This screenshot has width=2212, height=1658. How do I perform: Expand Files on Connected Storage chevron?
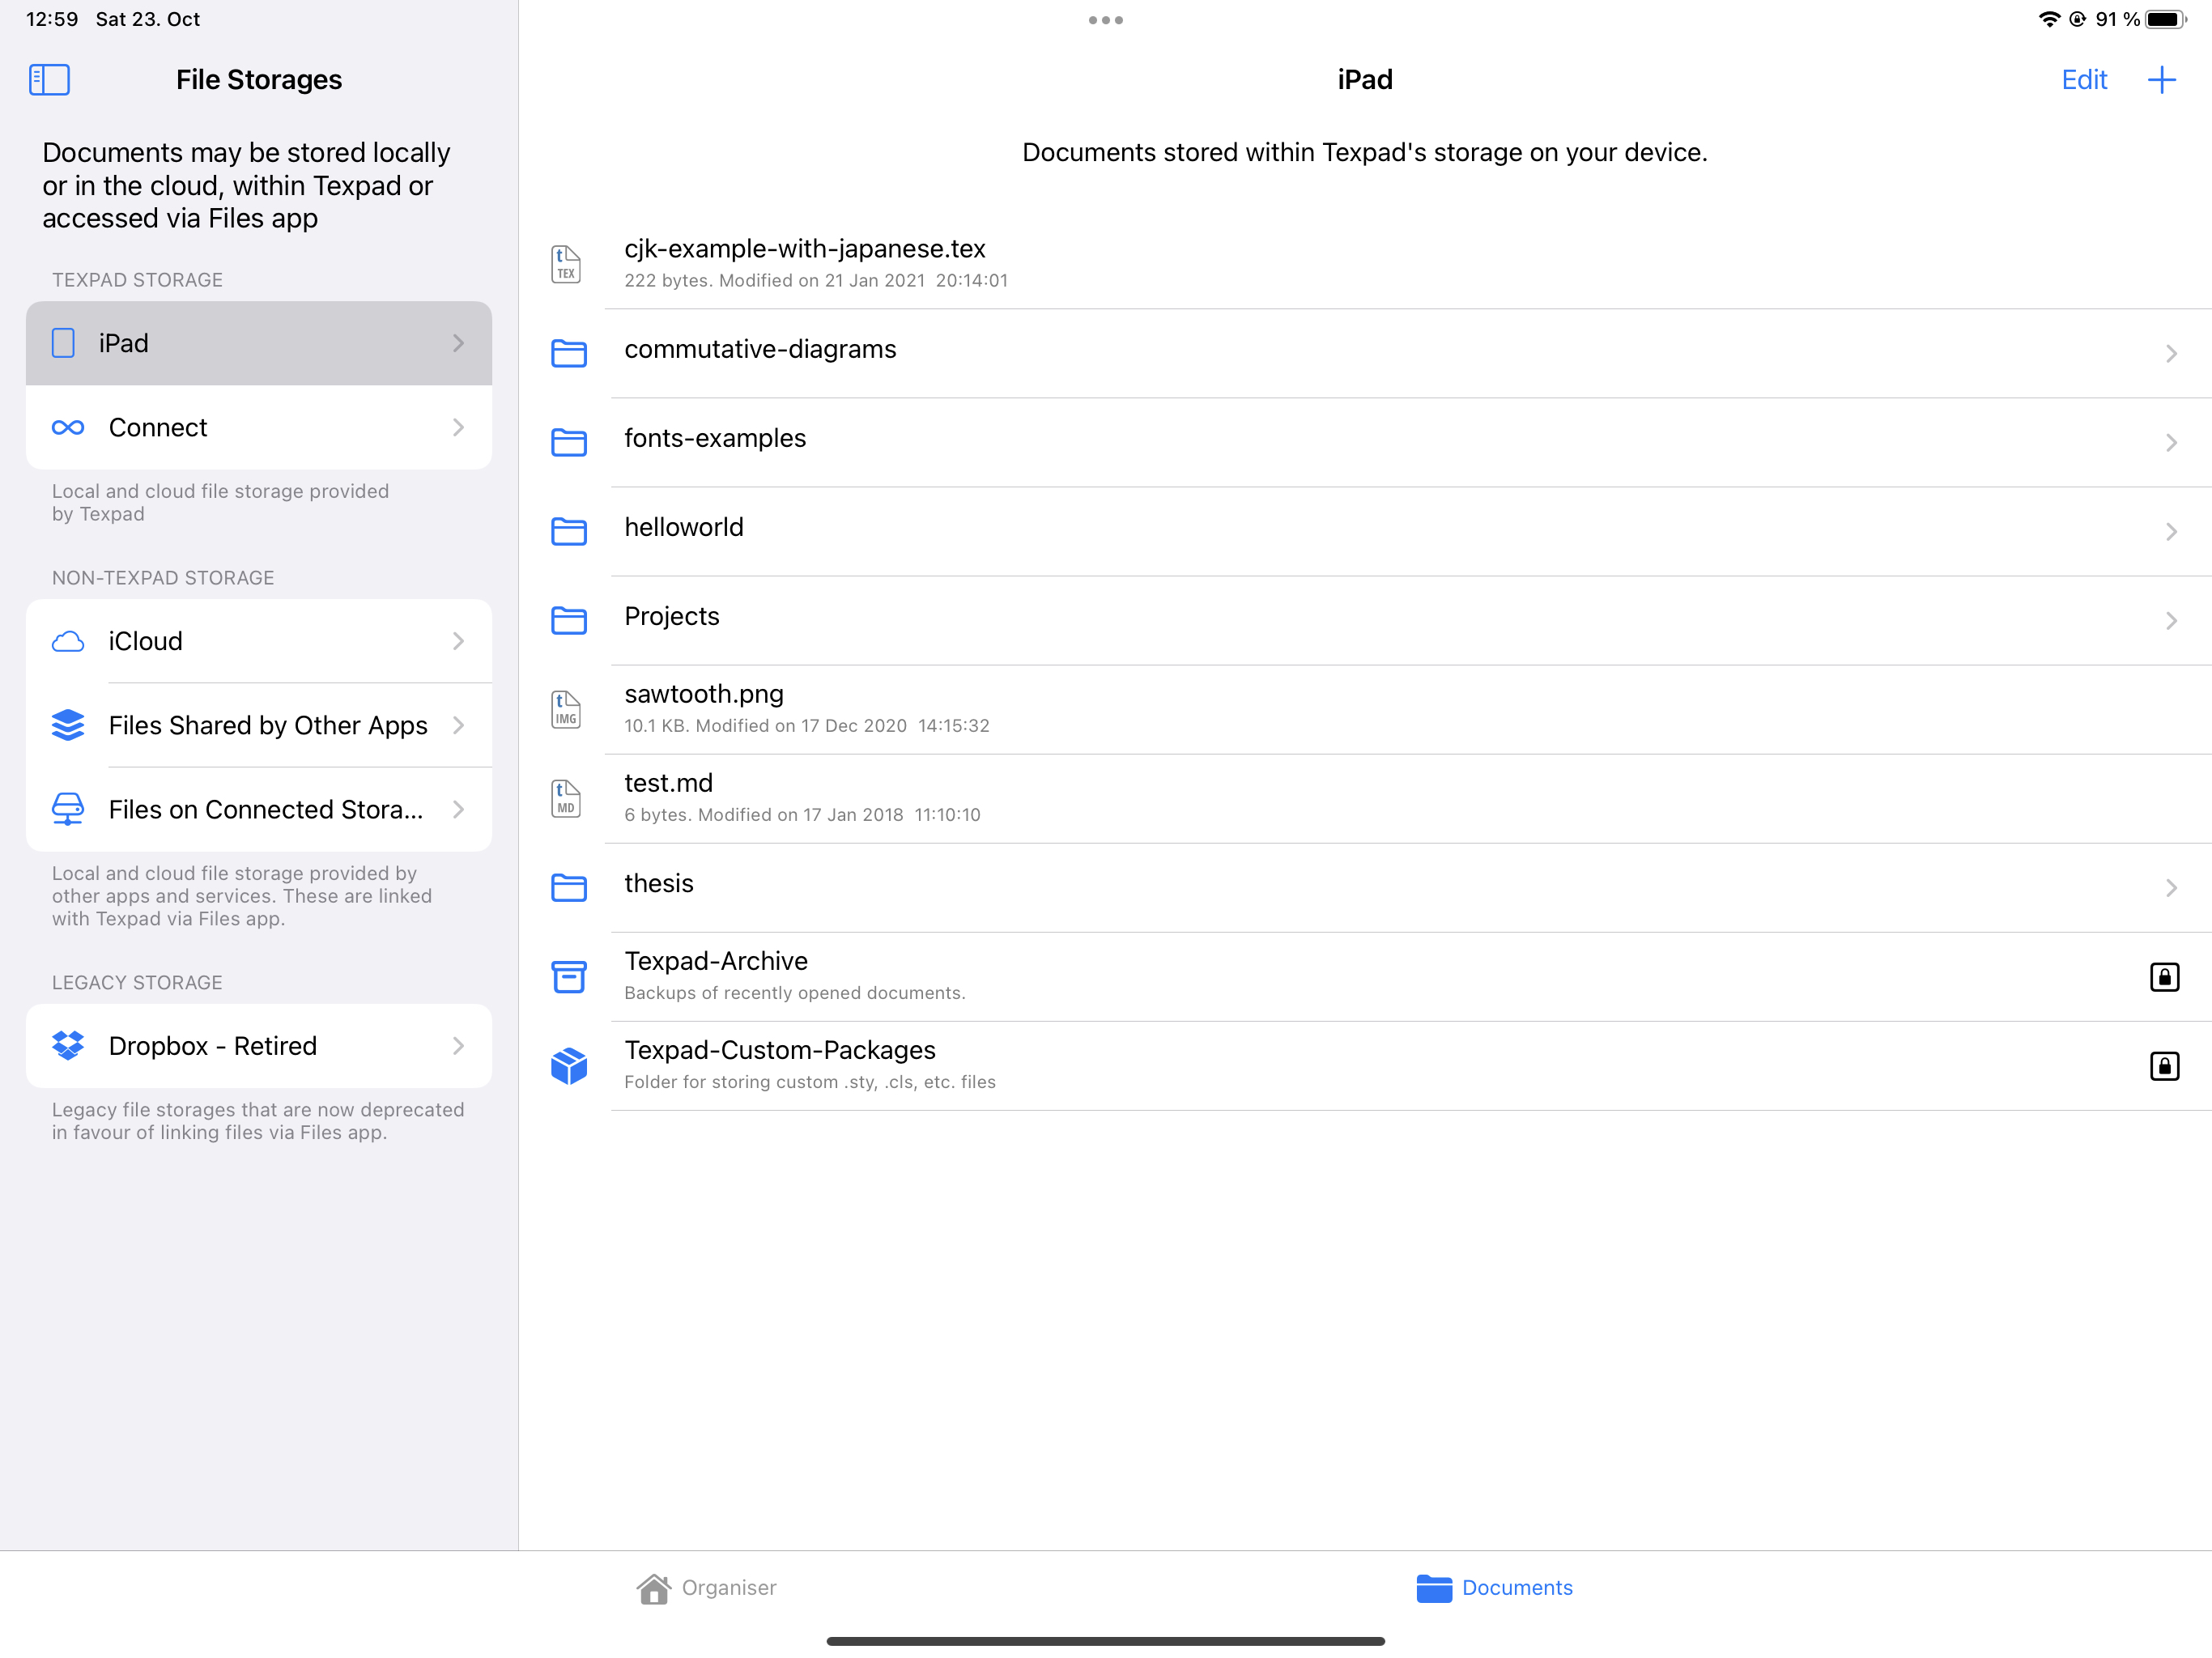coord(458,809)
